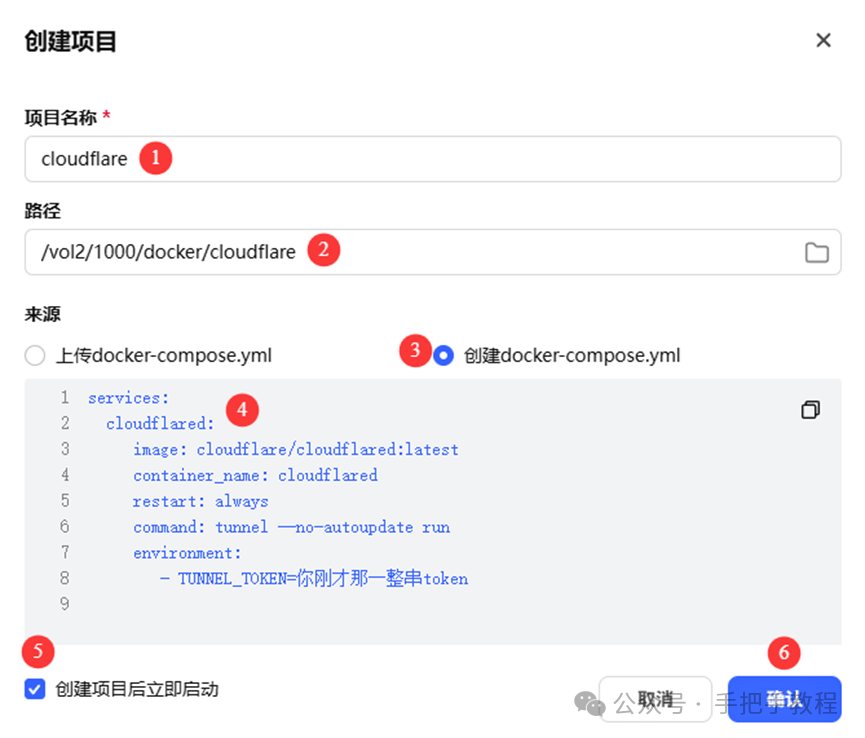Screen dimensions: 865x738
Task: Click the container_name: cloudflared line
Action: [x=255, y=476]
